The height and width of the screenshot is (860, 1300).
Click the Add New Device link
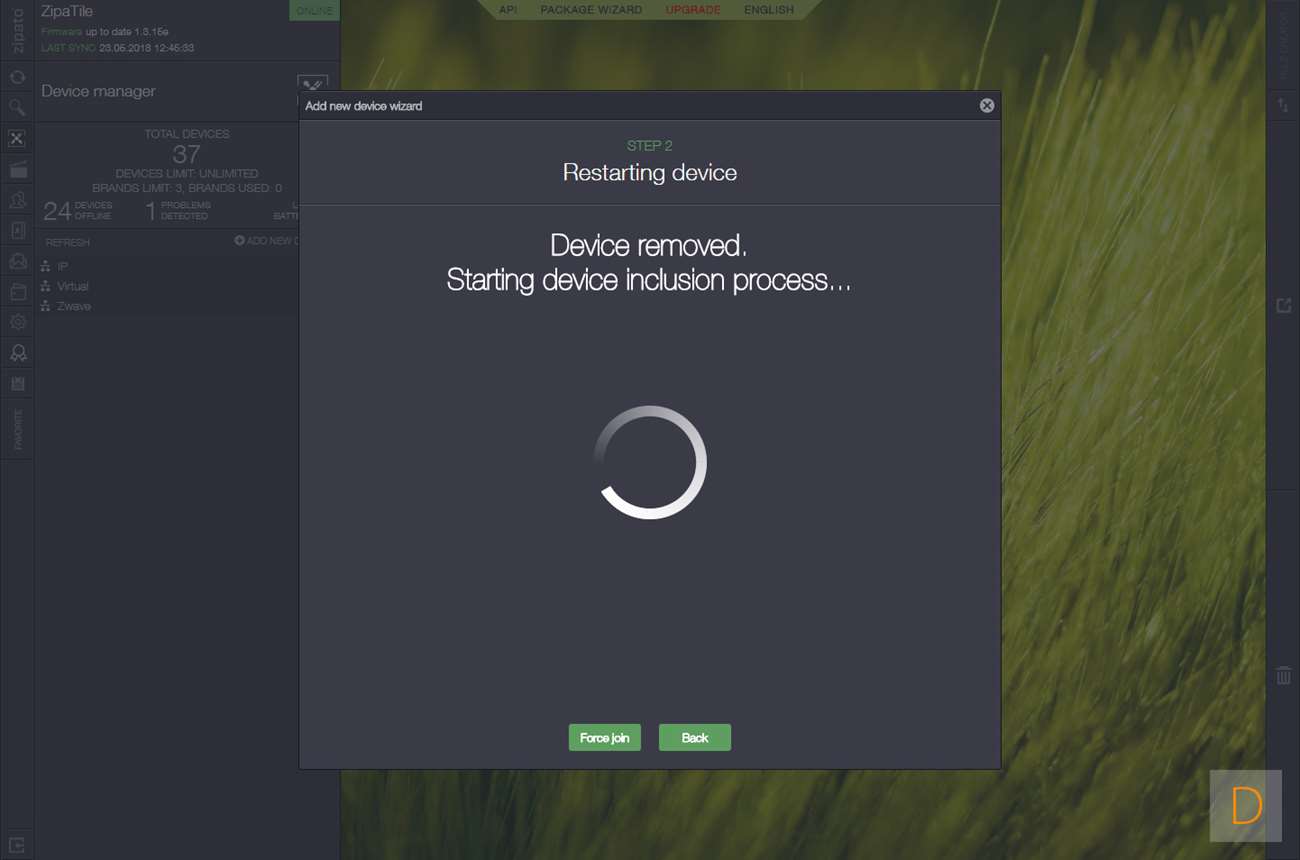click(x=267, y=241)
